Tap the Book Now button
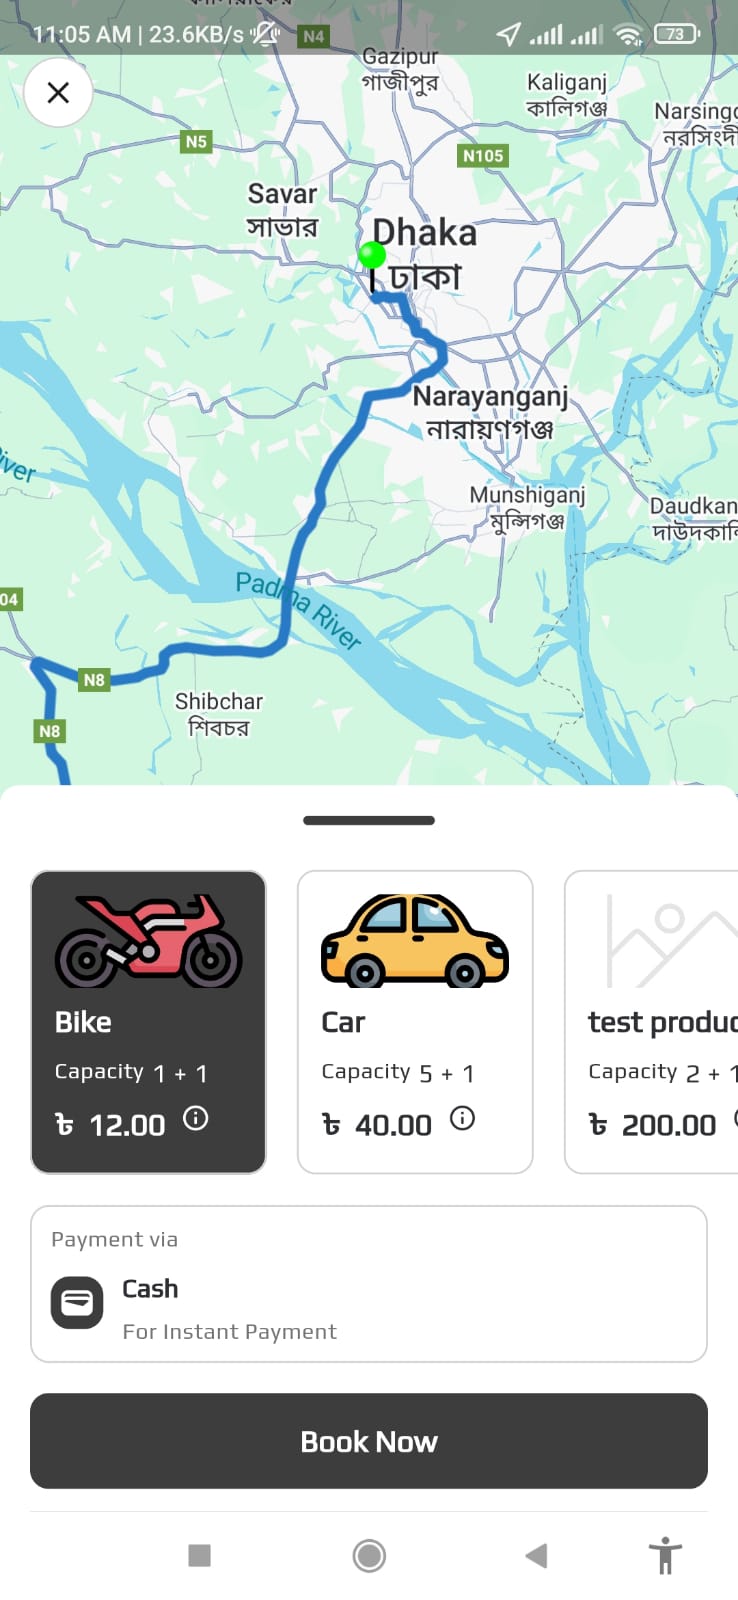The width and height of the screenshot is (738, 1600). (x=369, y=1441)
